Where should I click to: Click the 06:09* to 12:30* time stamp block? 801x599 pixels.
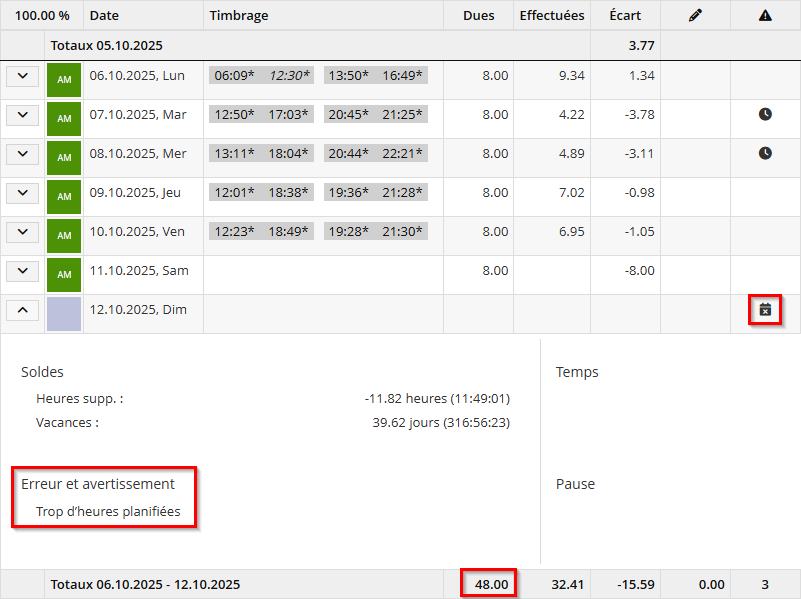pyautogui.click(x=262, y=76)
